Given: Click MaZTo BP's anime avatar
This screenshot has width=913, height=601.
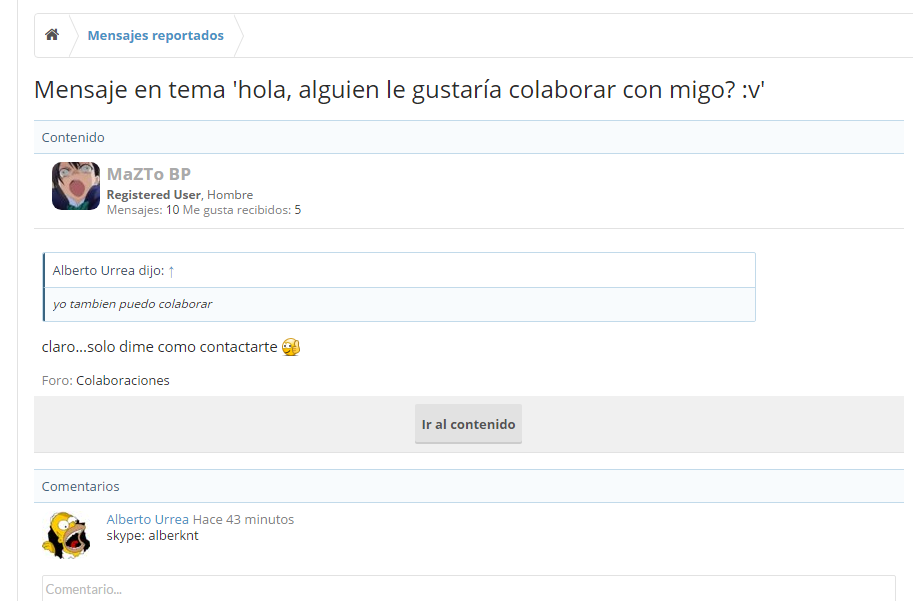Looking at the screenshot, I should 76,186.
